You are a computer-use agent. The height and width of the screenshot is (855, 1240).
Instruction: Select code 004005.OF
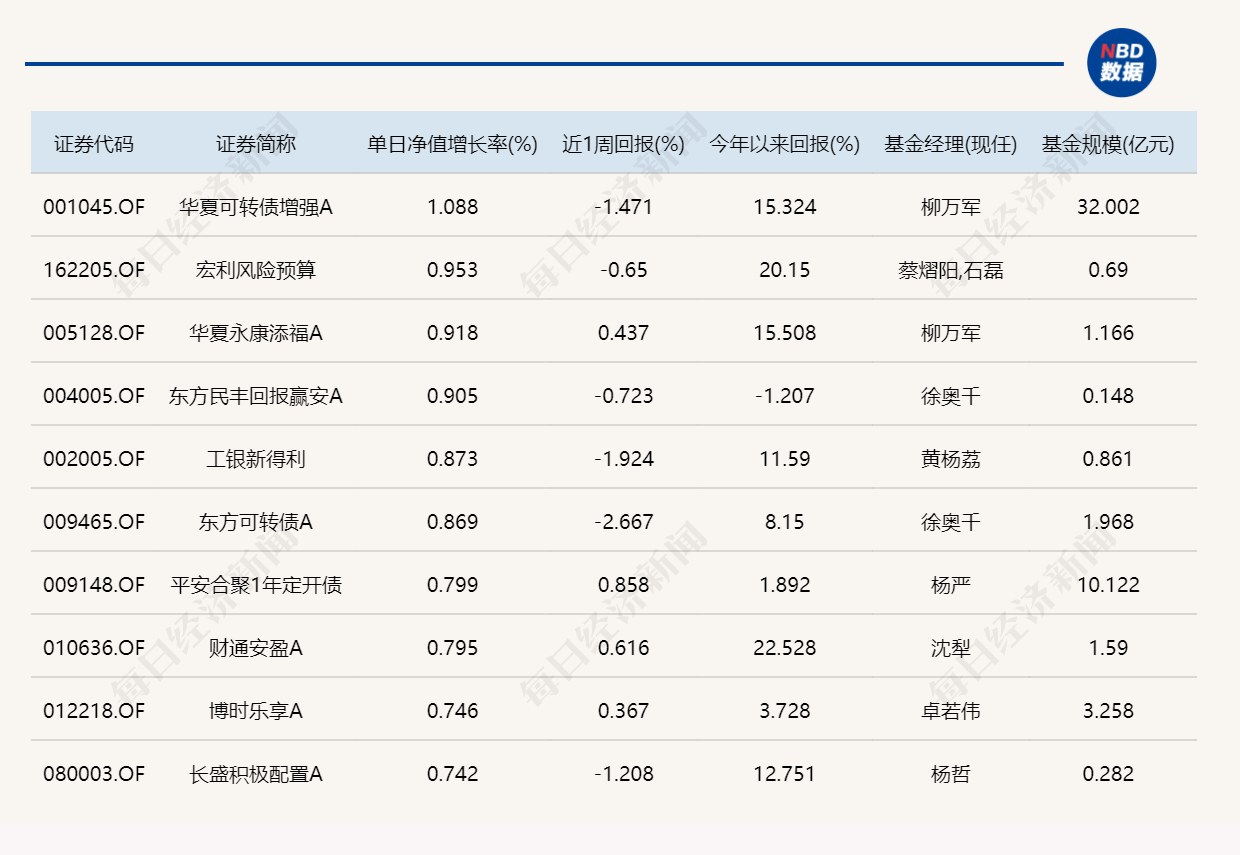pyautogui.click(x=94, y=396)
